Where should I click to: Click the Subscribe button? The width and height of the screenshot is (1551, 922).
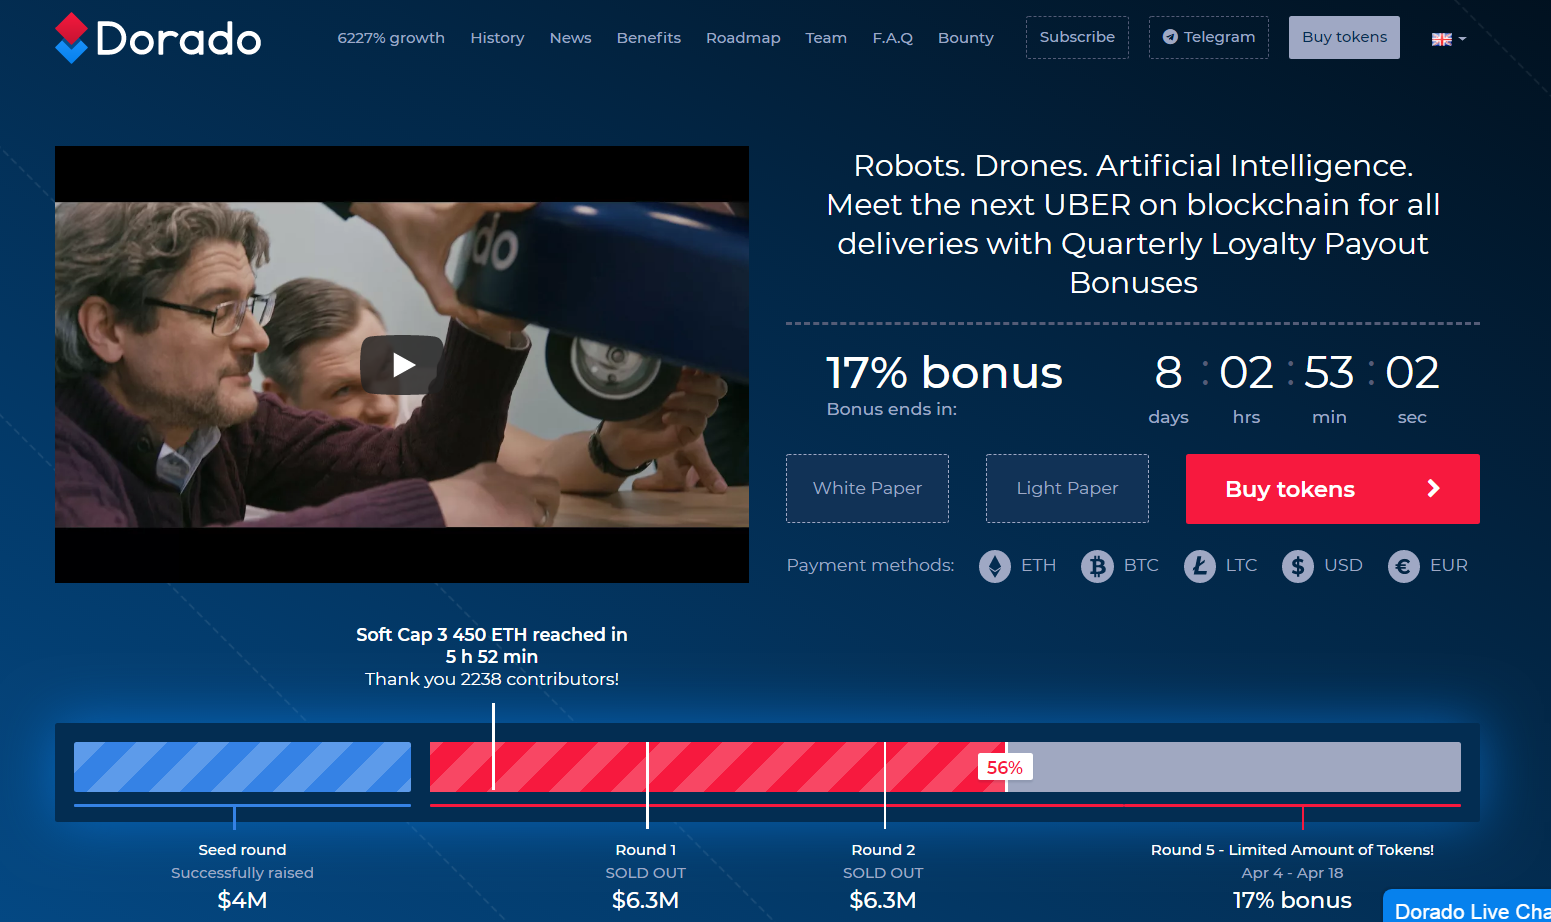pos(1077,37)
